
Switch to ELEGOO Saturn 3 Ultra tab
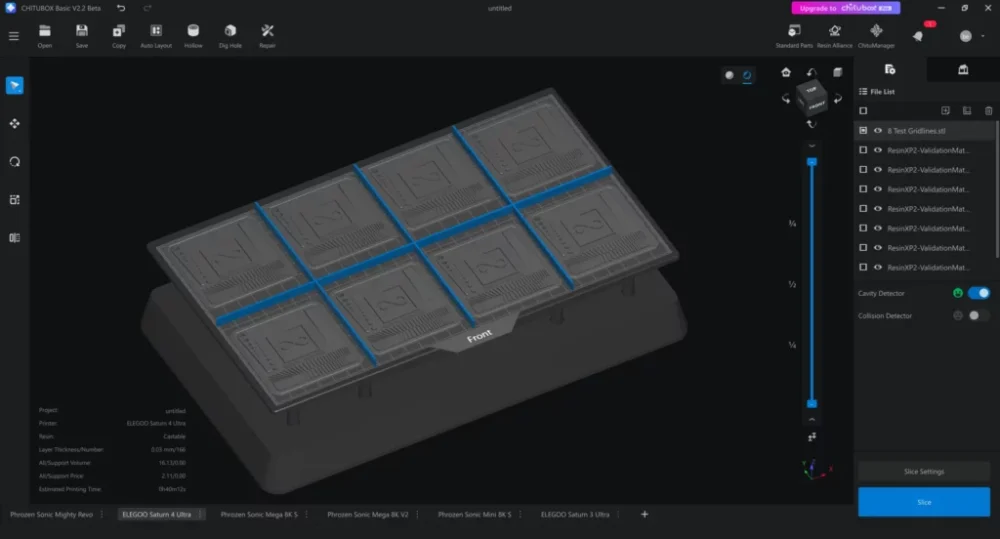pos(574,515)
